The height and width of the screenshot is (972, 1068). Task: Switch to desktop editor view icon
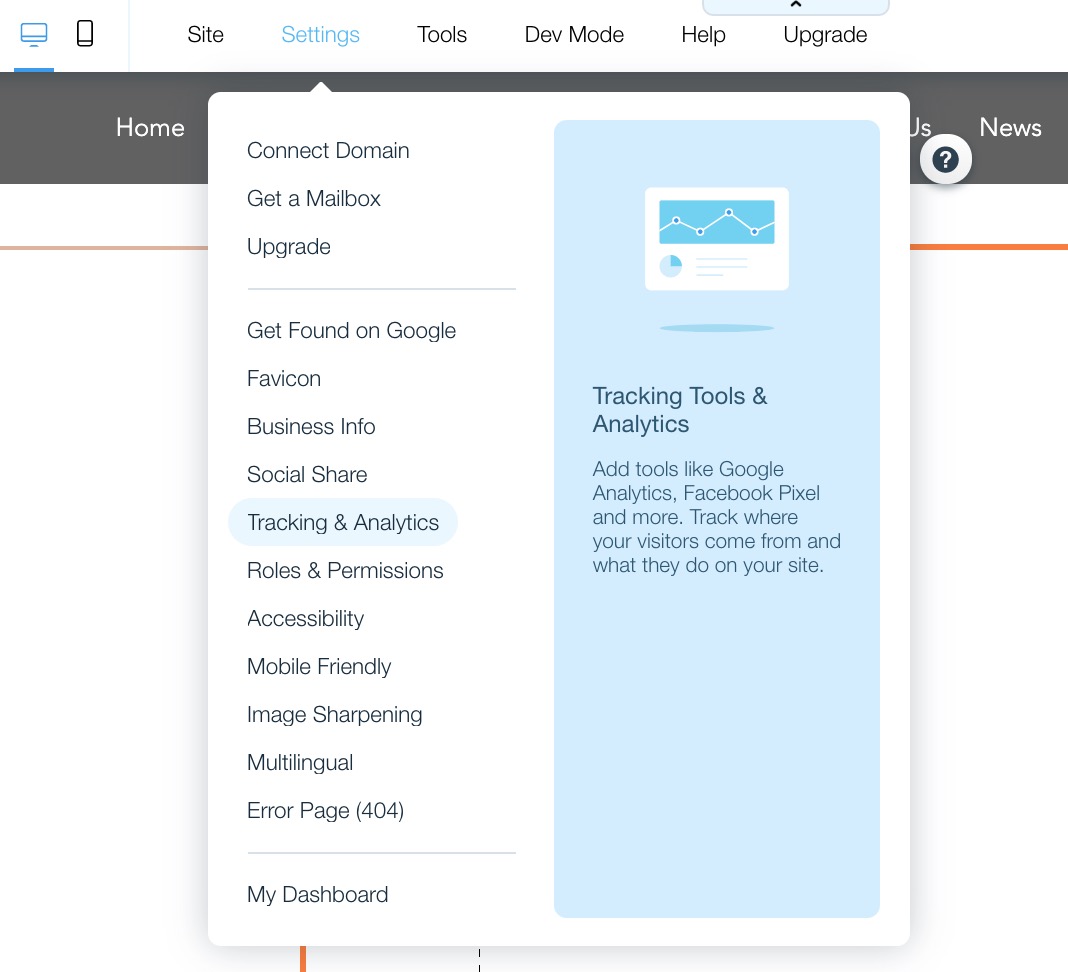(34, 35)
